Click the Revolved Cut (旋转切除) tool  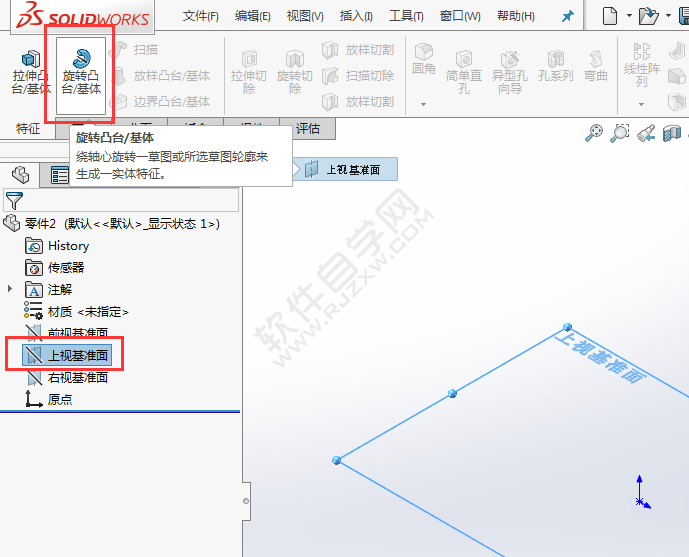(x=295, y=72)
